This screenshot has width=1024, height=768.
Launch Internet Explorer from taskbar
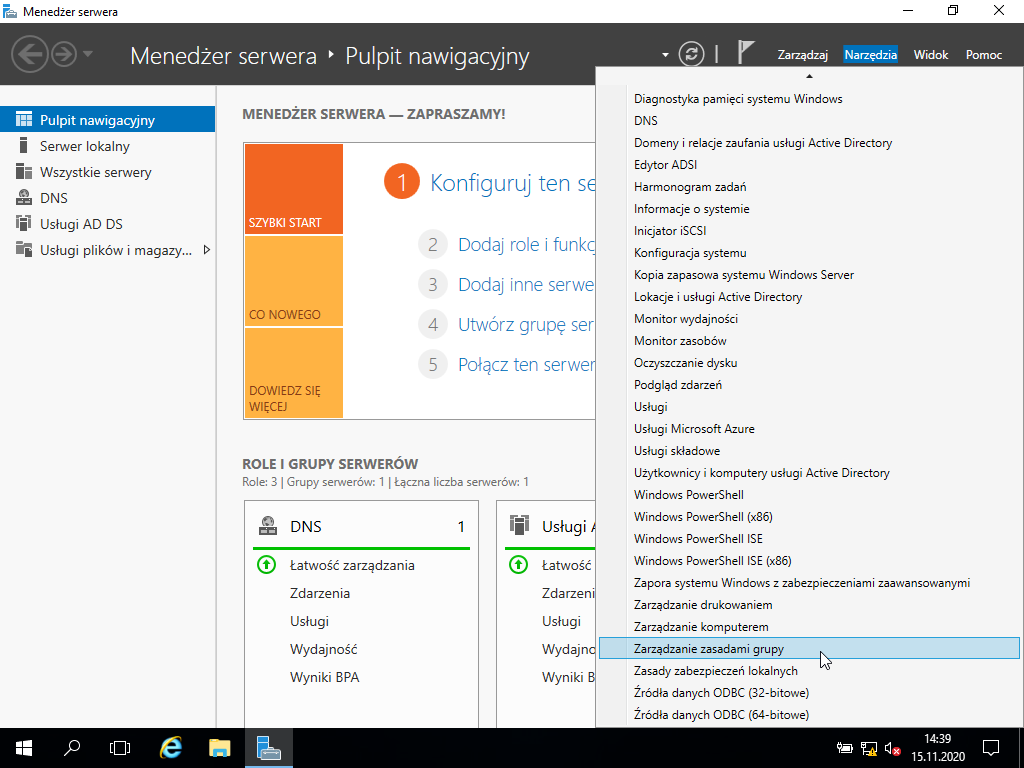[170, 748]
